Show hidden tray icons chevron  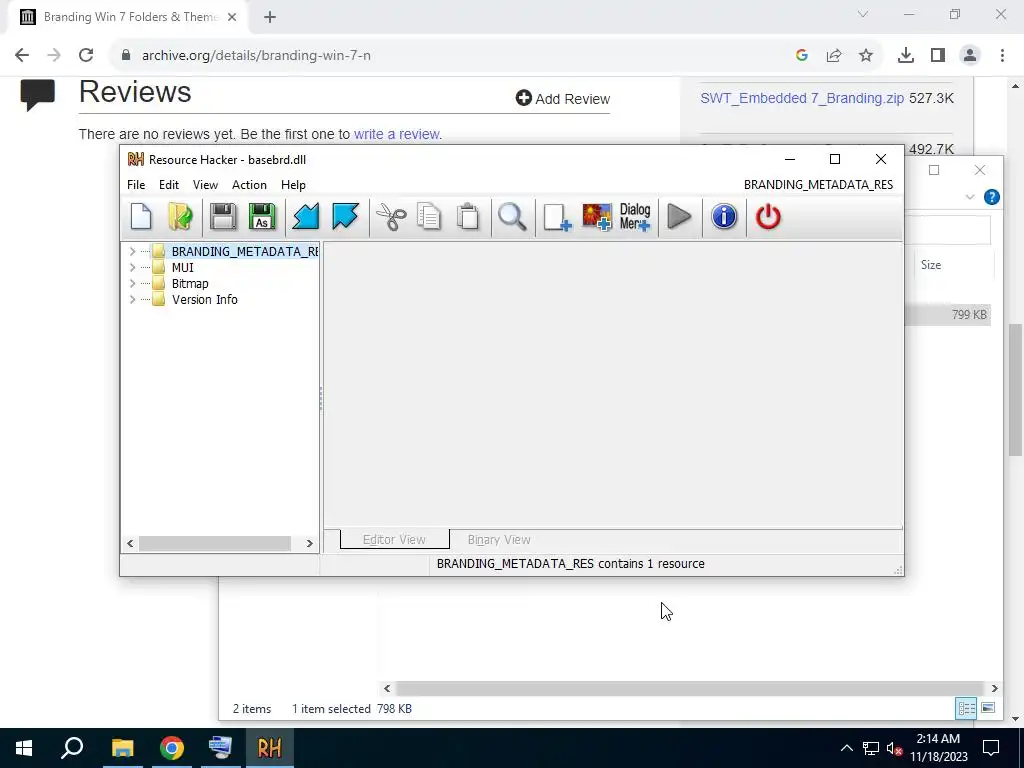(x=846, y=748)
